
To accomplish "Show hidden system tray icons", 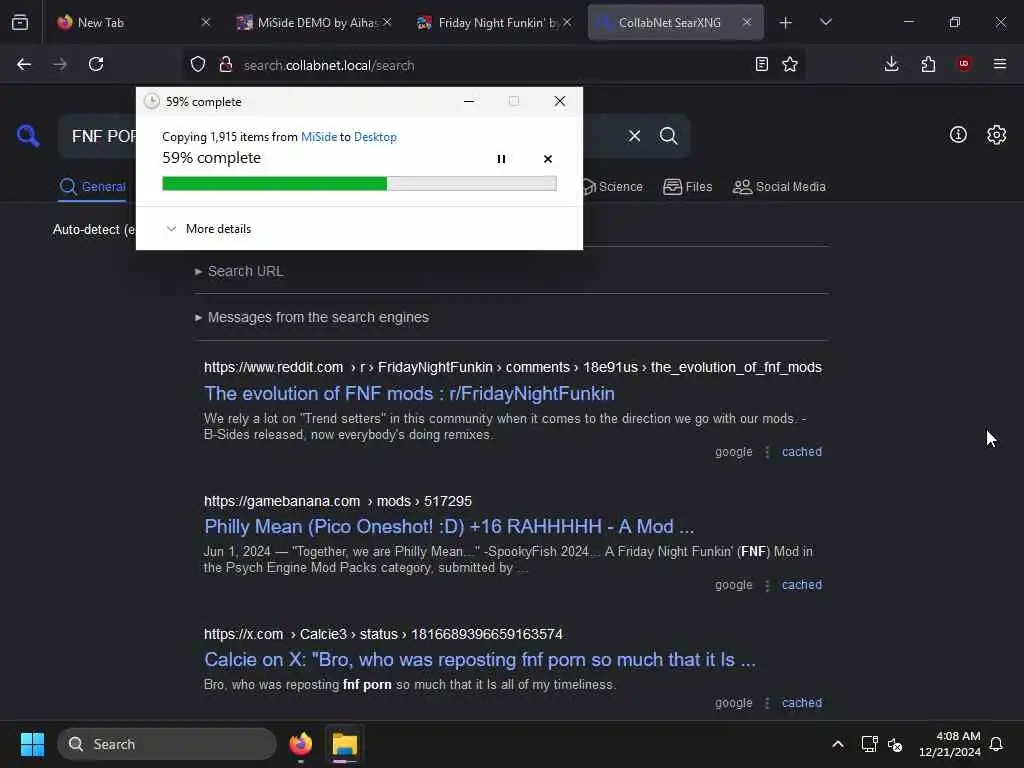I will tap(837, 744).
